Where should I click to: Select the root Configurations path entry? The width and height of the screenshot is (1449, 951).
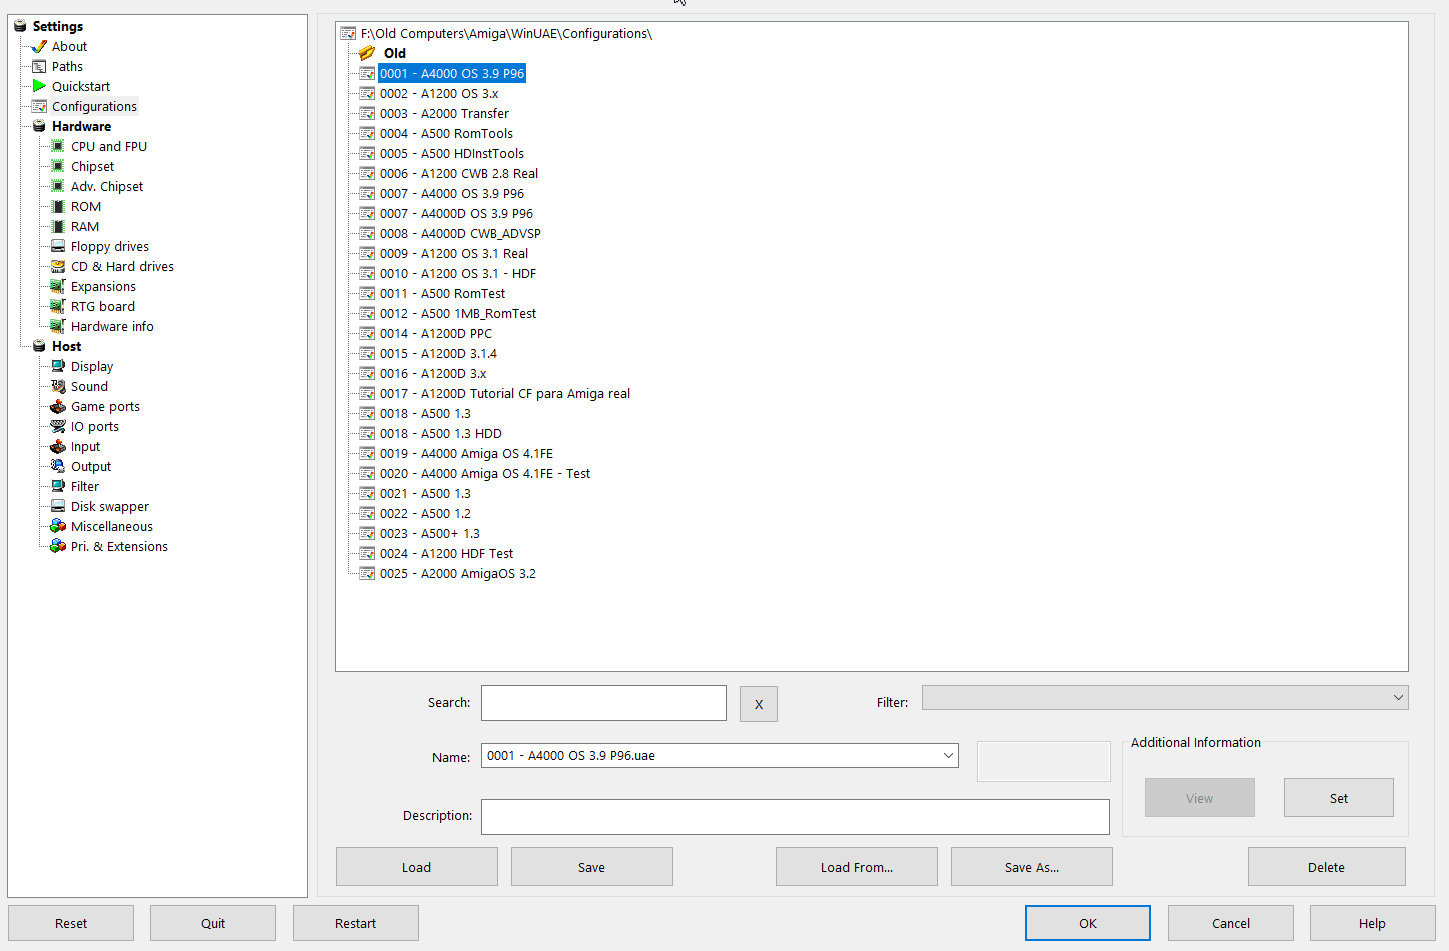pyautogui.click(x=506, y=33)
